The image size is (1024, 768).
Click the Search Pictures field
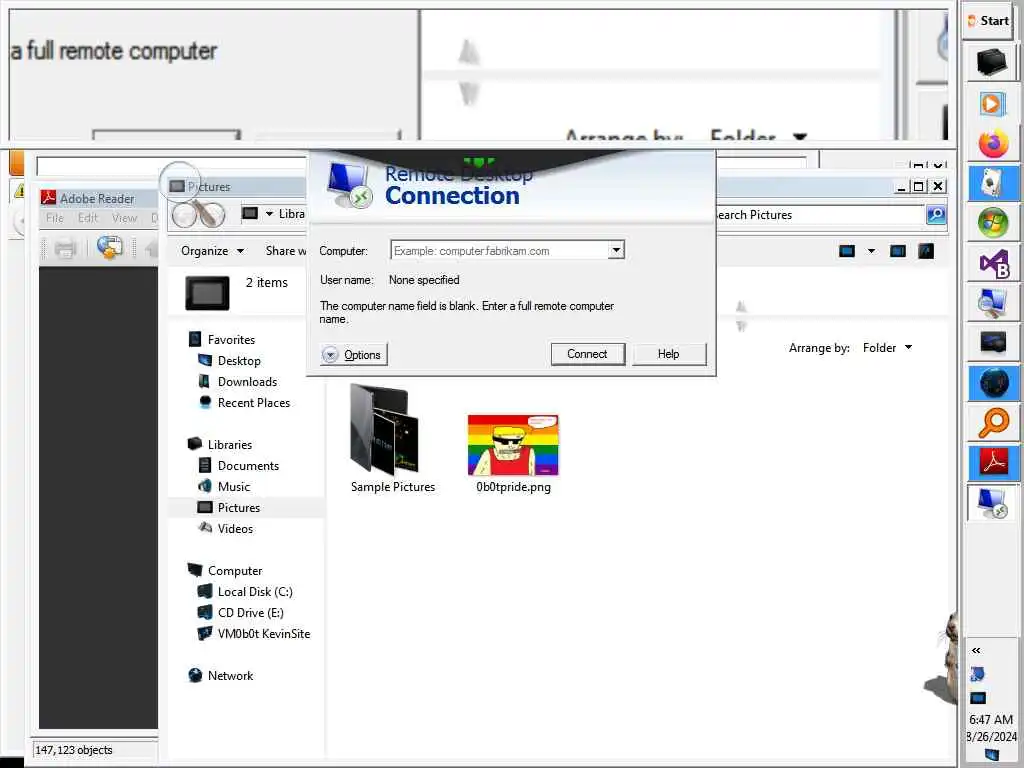tap(820, 215)
